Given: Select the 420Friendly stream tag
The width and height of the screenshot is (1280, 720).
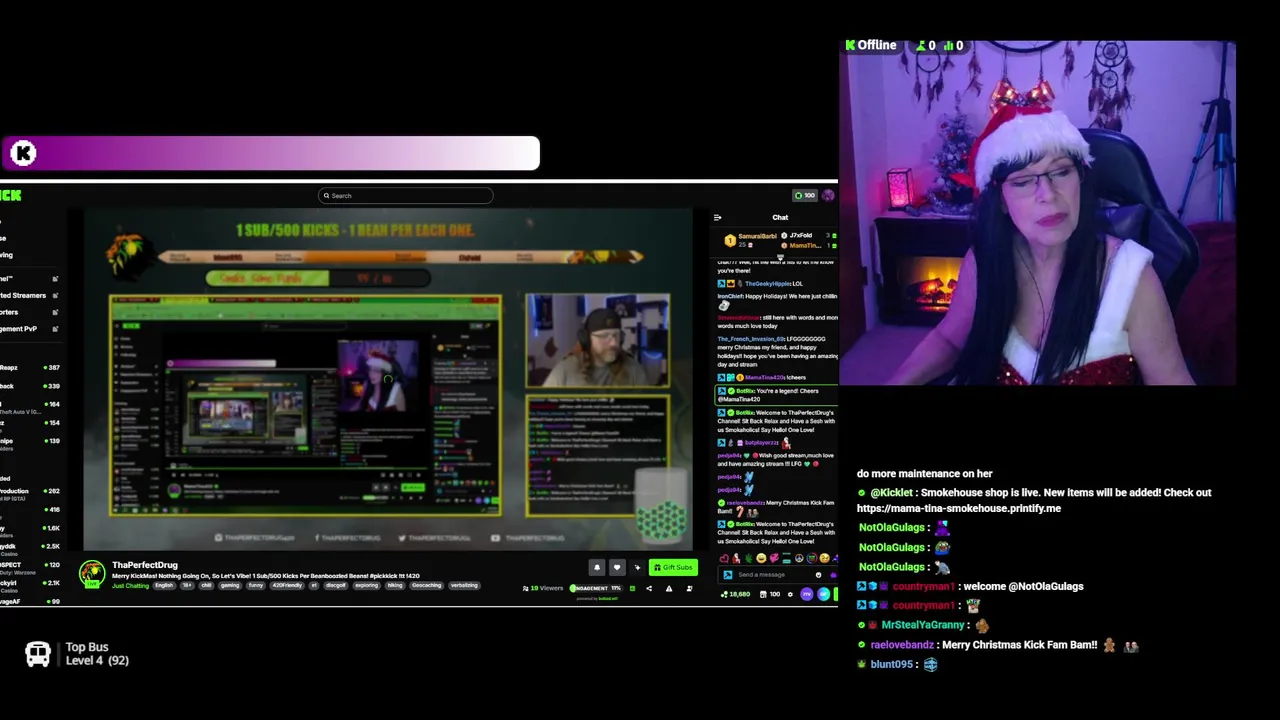Looking at the screenshot, I should pos(287,585).
